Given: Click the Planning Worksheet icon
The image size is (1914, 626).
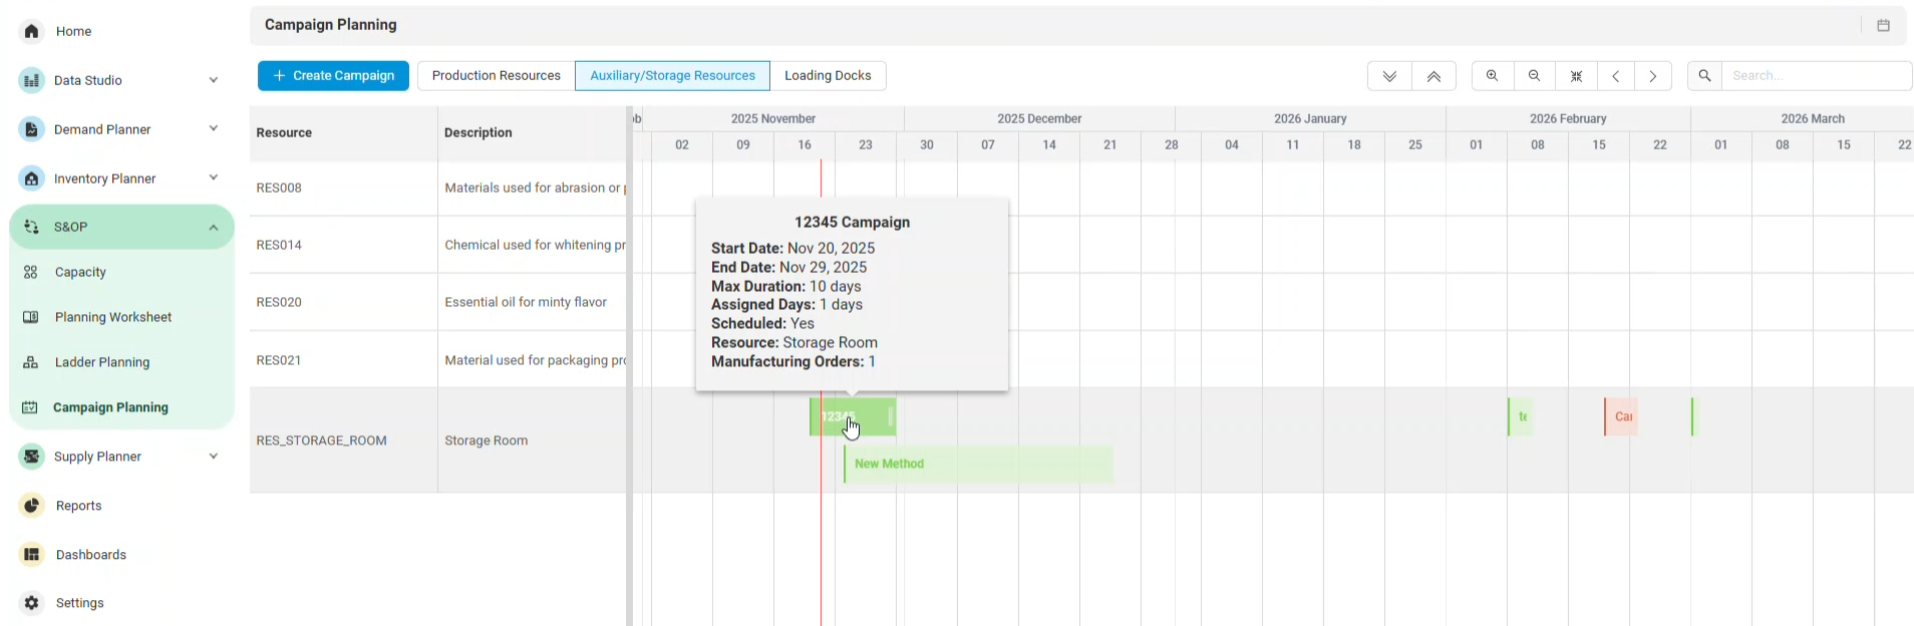Looking at the screenshot, I should coord(31,317).
